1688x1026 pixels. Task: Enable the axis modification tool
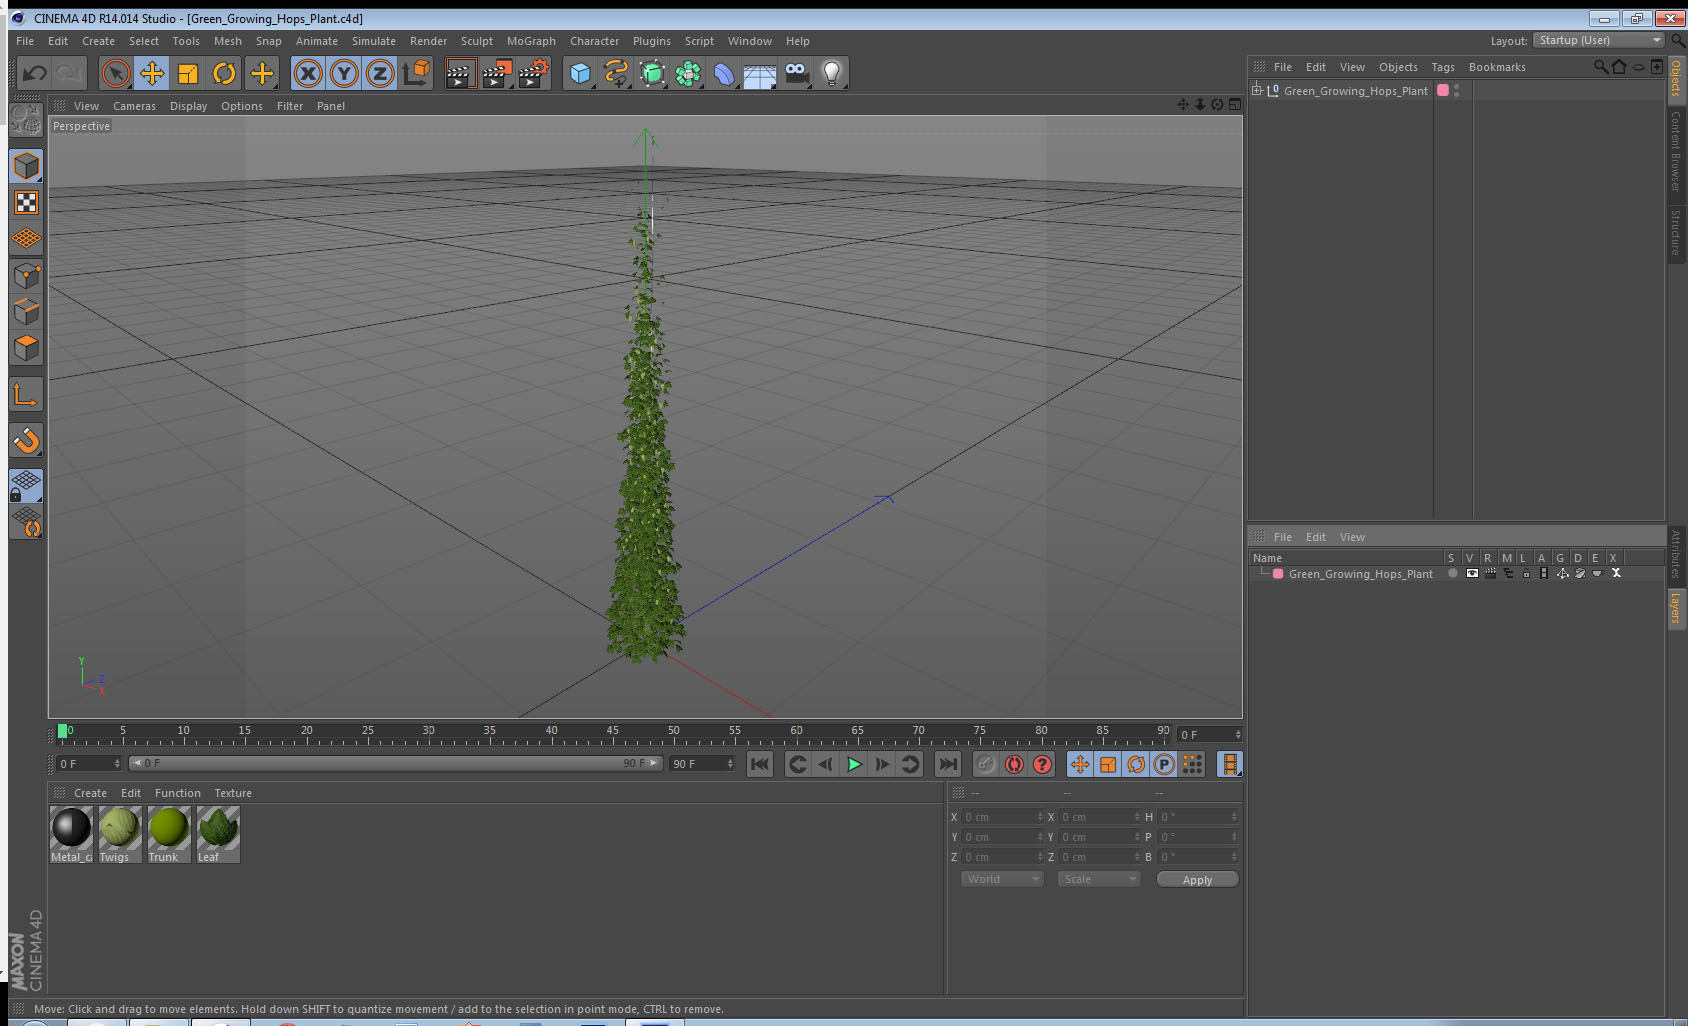(x=27, y=395)
